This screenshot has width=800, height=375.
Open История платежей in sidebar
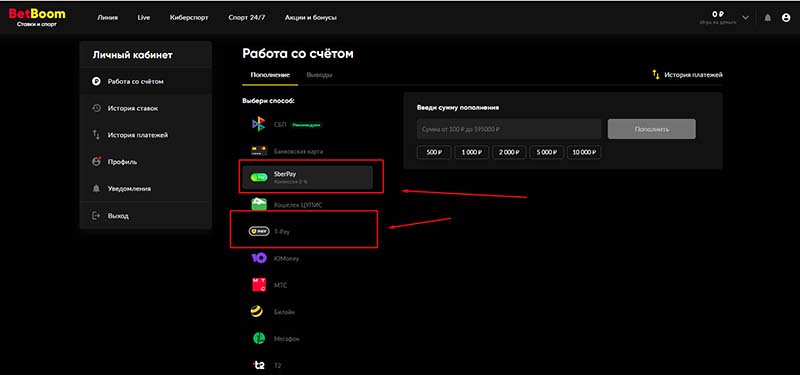145,135
